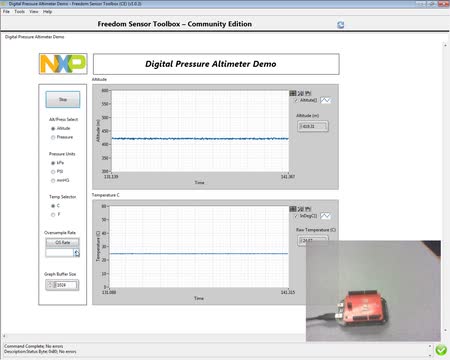Image resolution: width=450 pixels, height=360 pixels.
Task: Select the Pressure radio button
Action: click(x=53, y=137)
